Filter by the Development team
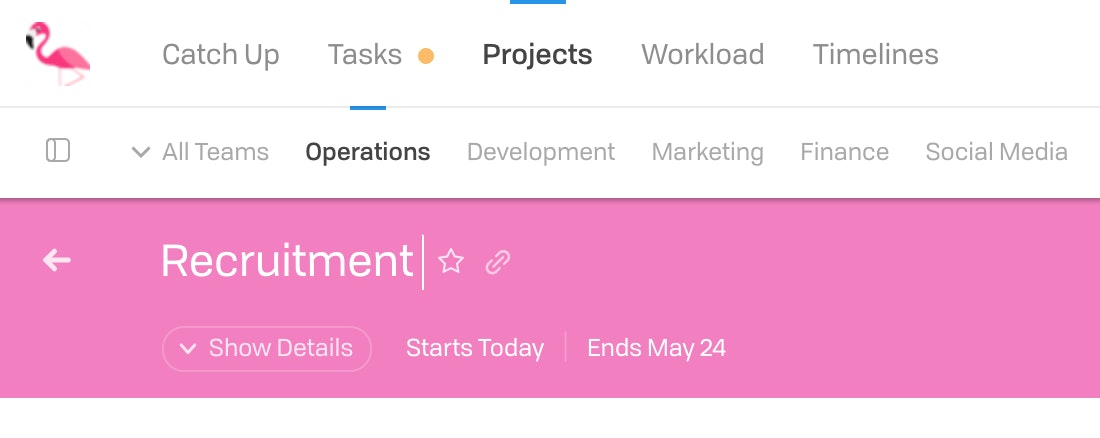Screen dimensions: 1100x438 click(x=541, y=152)
